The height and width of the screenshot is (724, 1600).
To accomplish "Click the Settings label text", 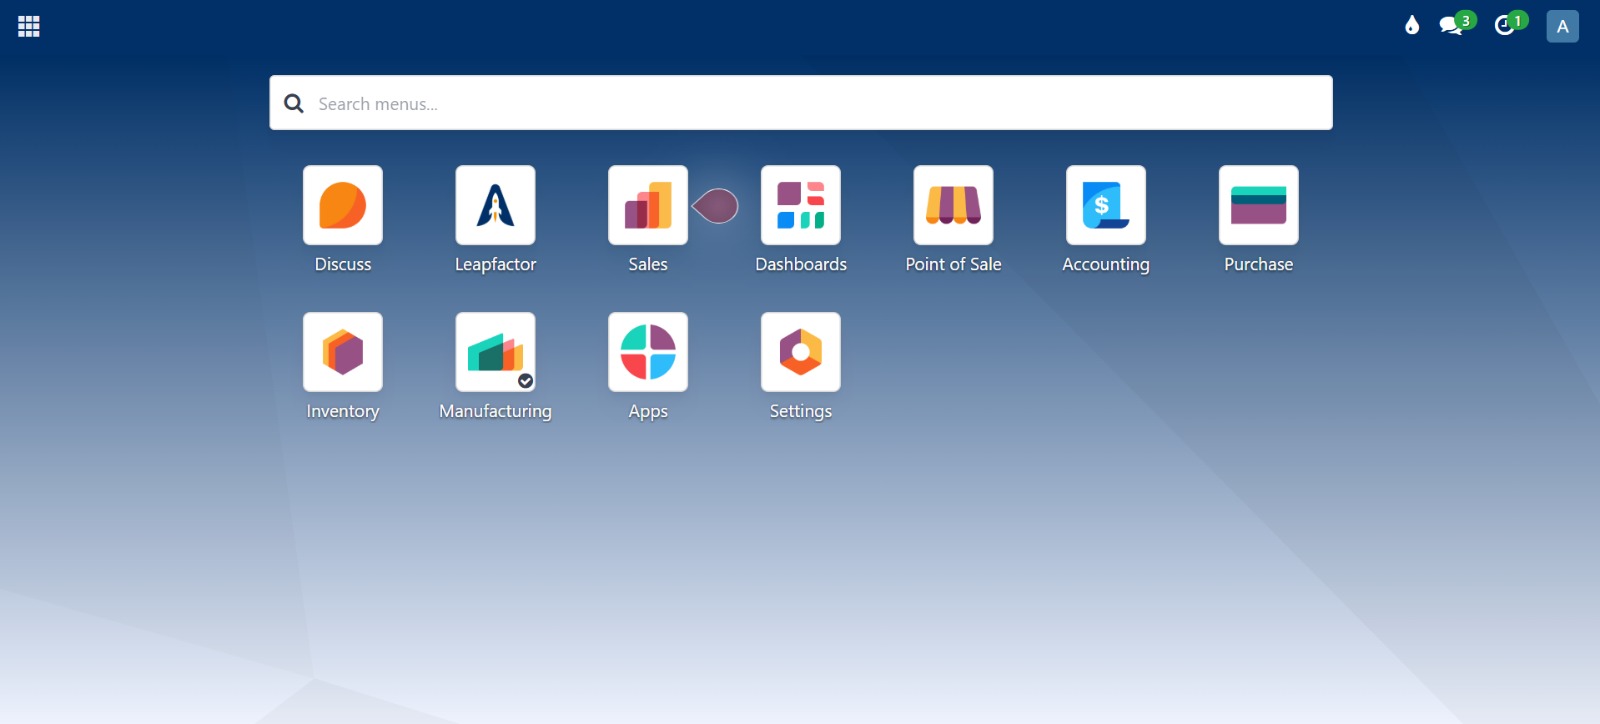I will point(801,411).
